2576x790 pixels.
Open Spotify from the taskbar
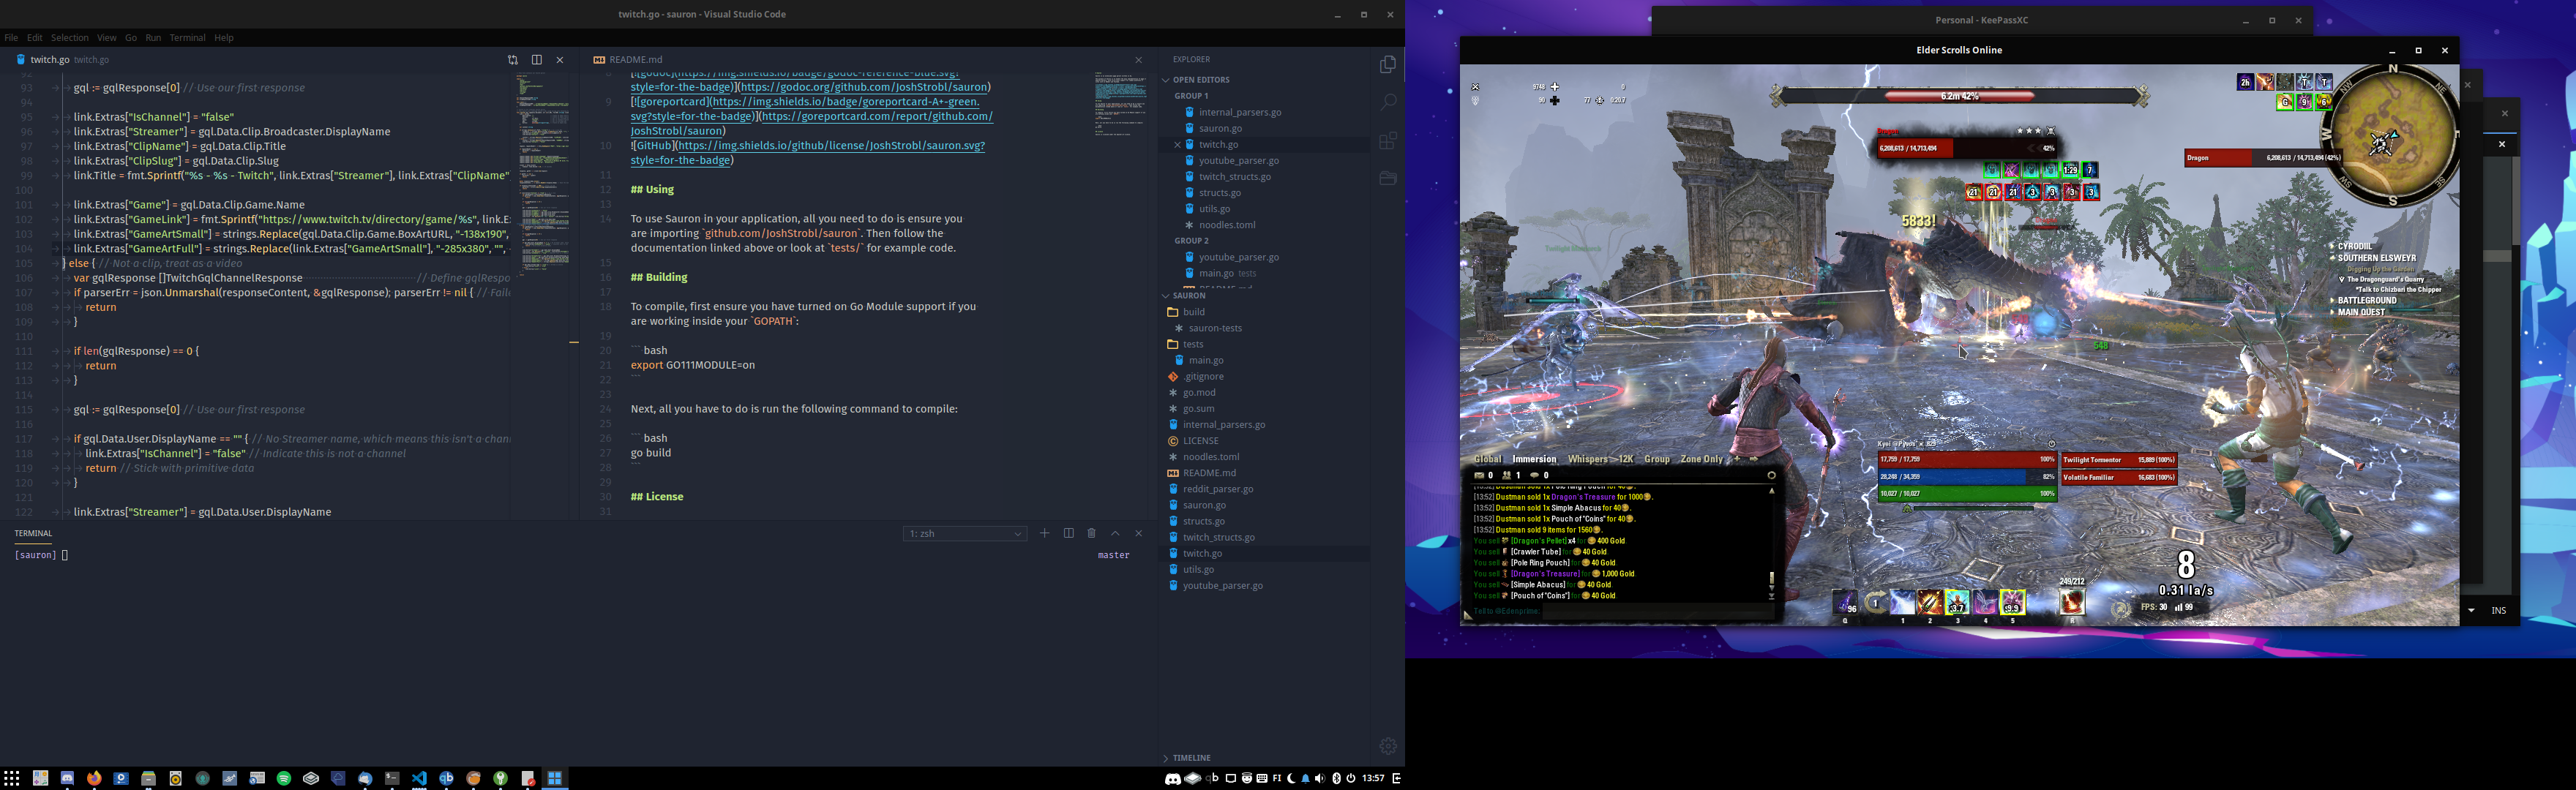pyautogui.click(x=284, y=778)
